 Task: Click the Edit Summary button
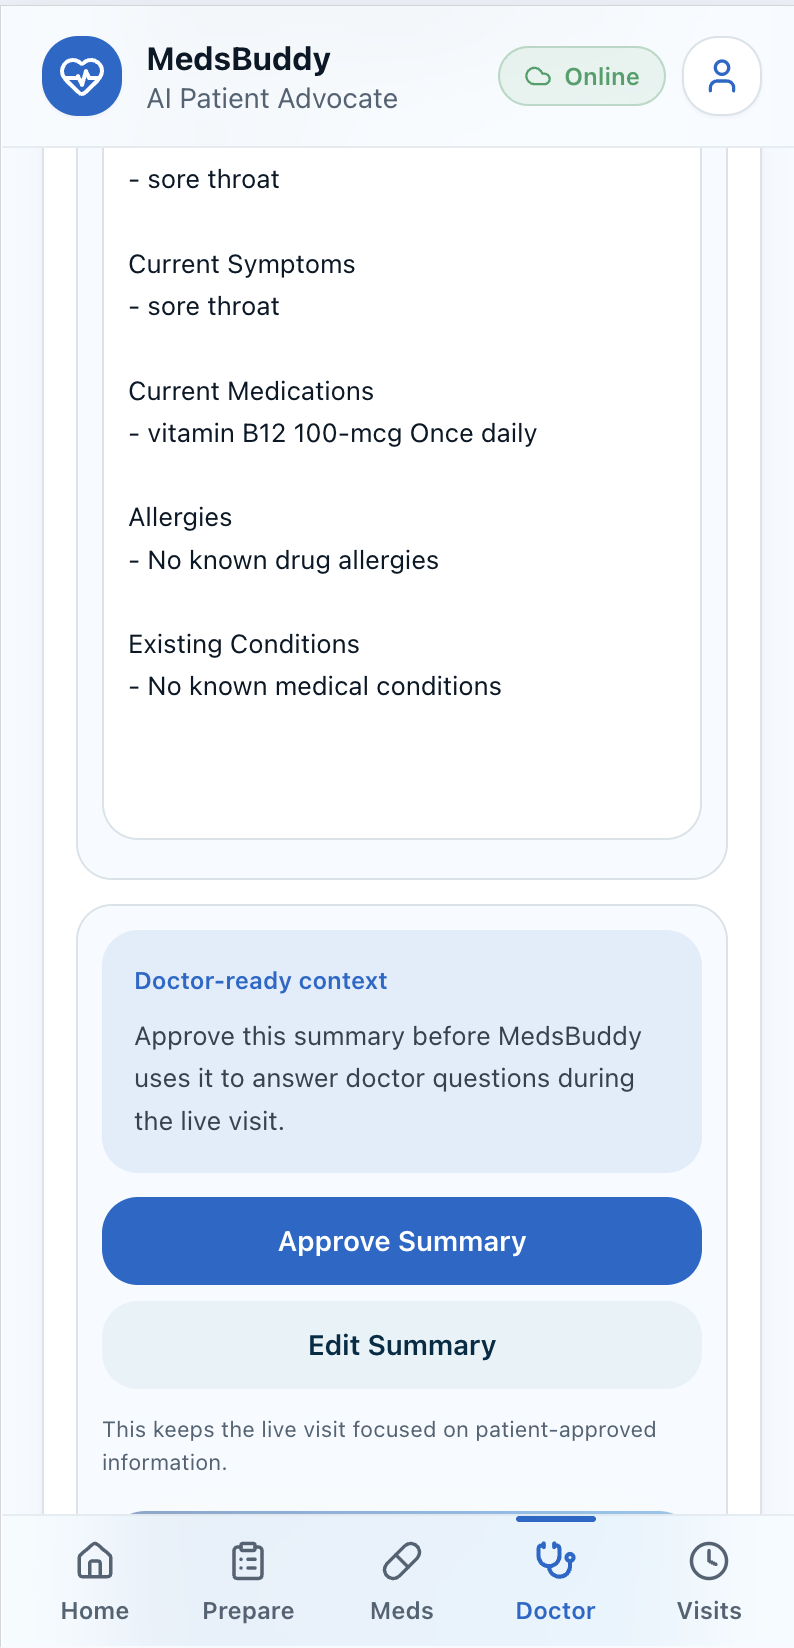tap(402, 1345)
